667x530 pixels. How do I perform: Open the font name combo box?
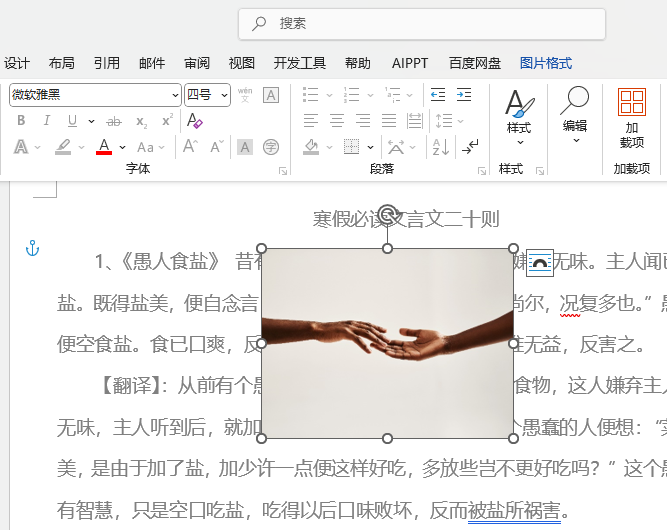95,95
